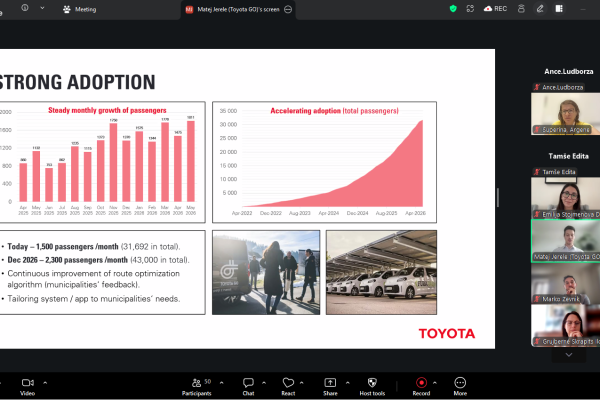Click muted mic icon beside Superina Argene

537,130
